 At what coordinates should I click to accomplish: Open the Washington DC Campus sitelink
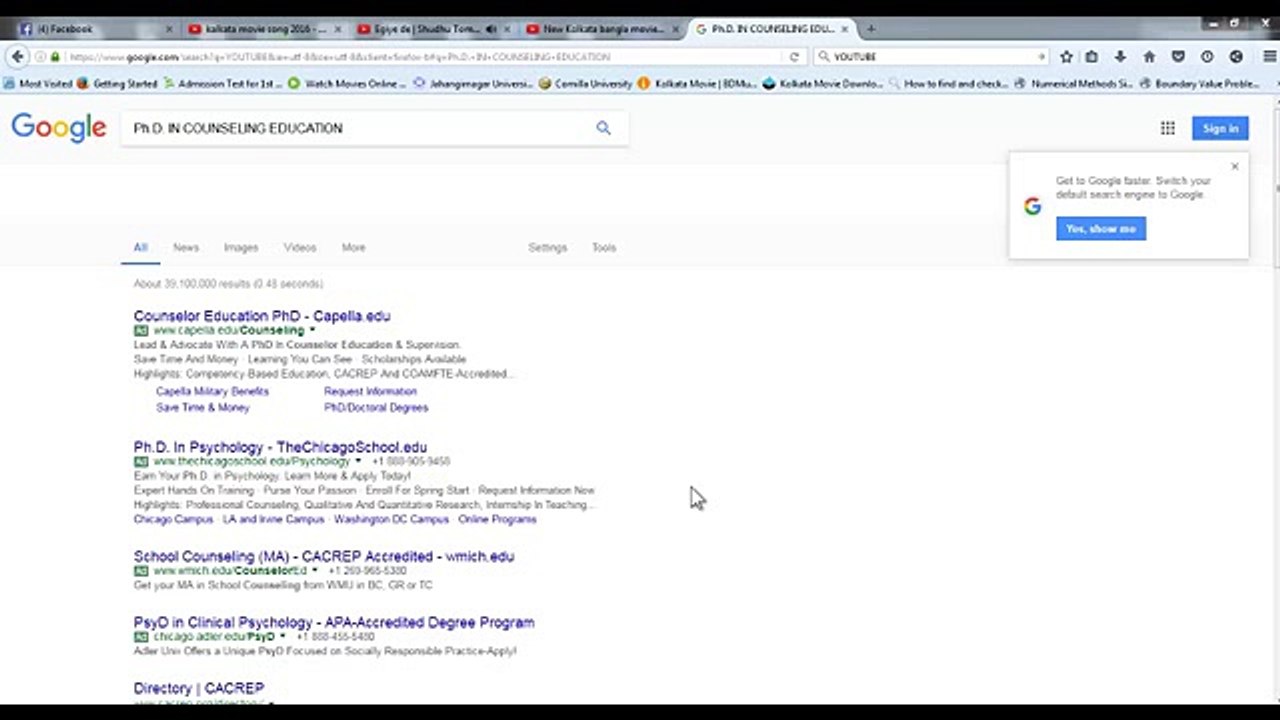(391, 520)
